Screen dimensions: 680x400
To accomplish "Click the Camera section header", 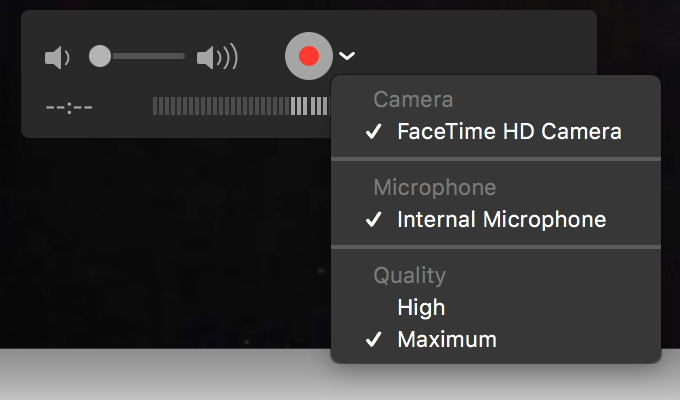I will [413, 99].
